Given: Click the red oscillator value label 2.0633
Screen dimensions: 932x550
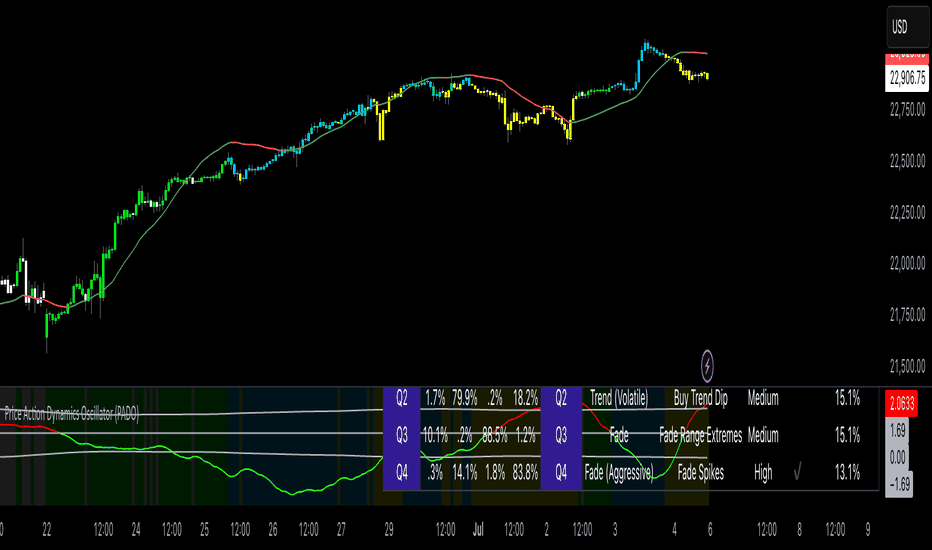Looking at the screenshot, I should [x=901, y=404].
